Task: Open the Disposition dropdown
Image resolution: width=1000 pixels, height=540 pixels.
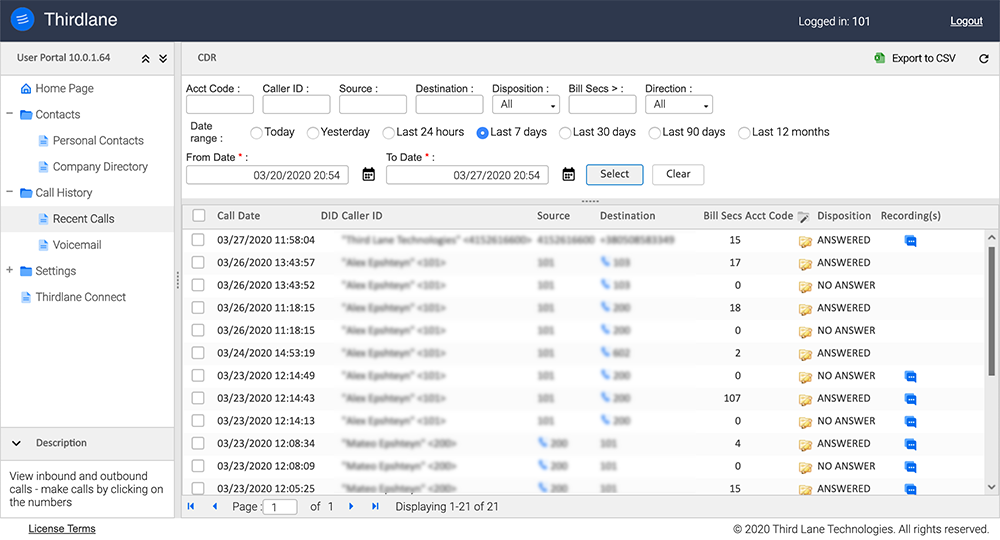Action: [525, 104]
